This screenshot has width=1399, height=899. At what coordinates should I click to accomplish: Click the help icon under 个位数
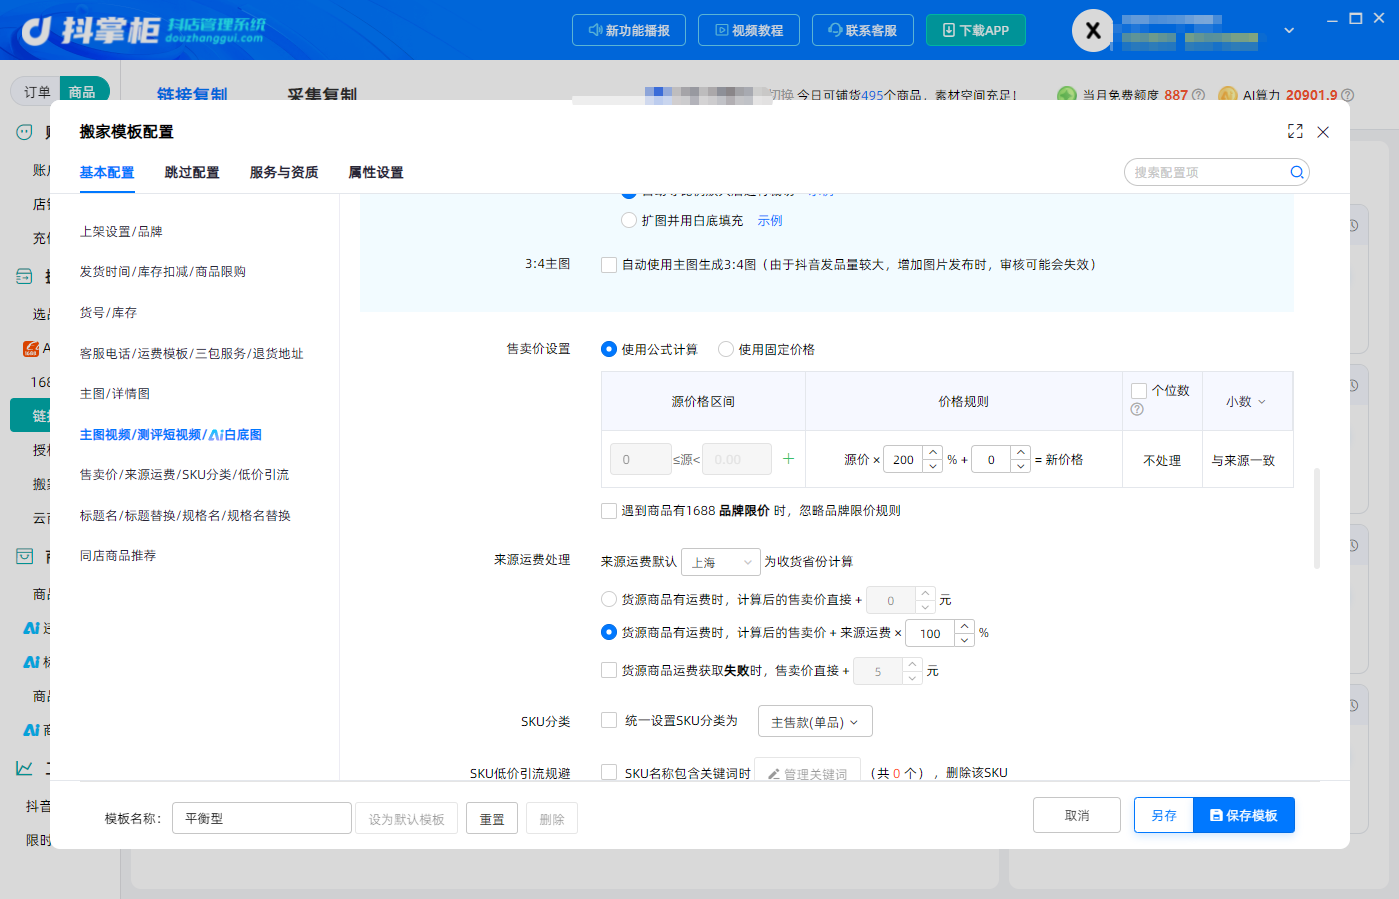tap(1137, 409)
